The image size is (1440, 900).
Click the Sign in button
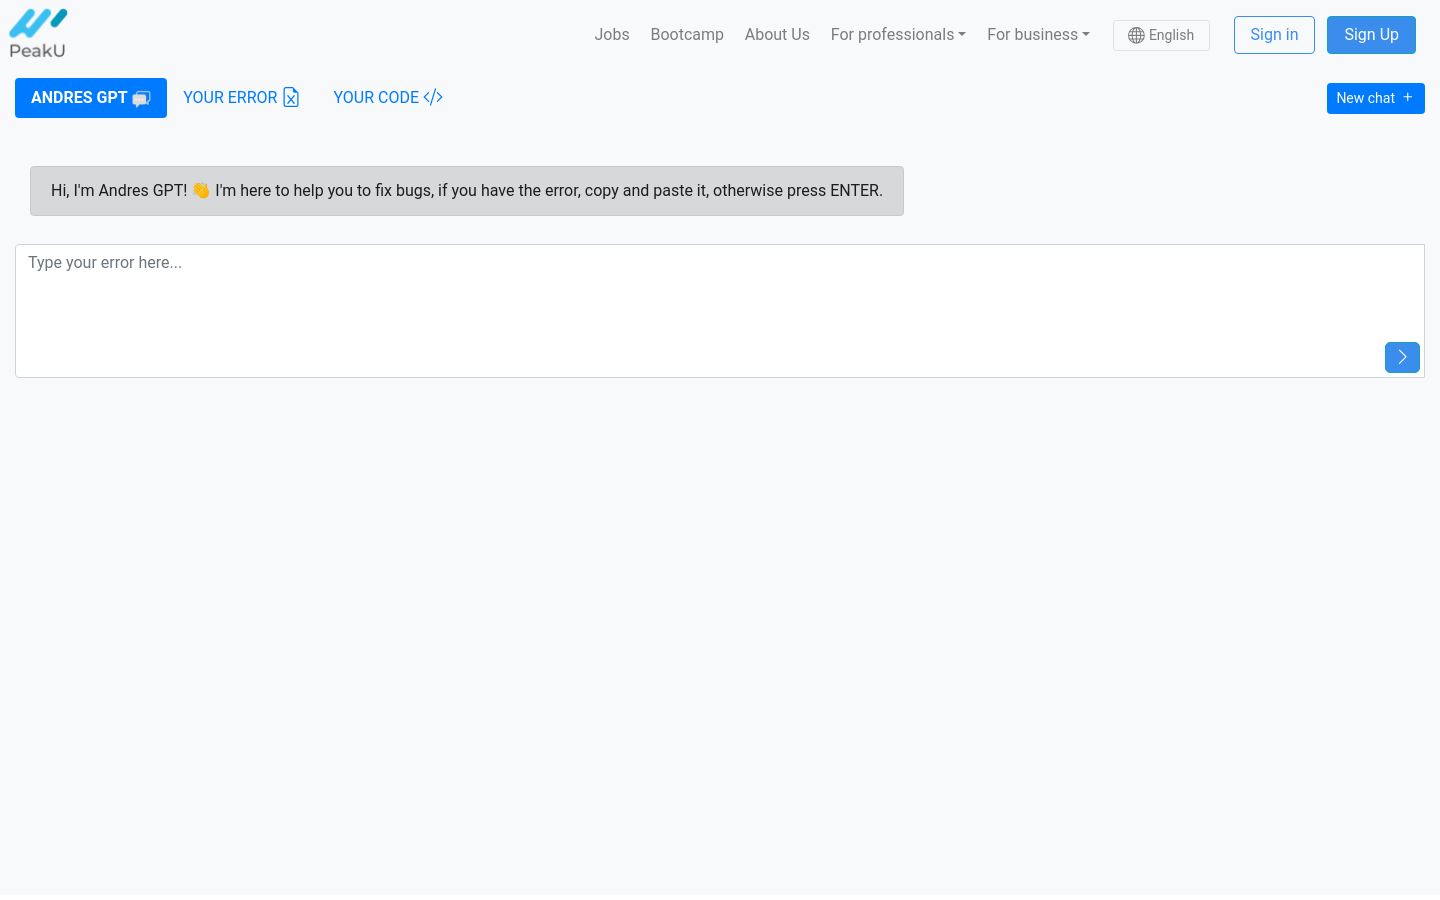(1273, 35)
